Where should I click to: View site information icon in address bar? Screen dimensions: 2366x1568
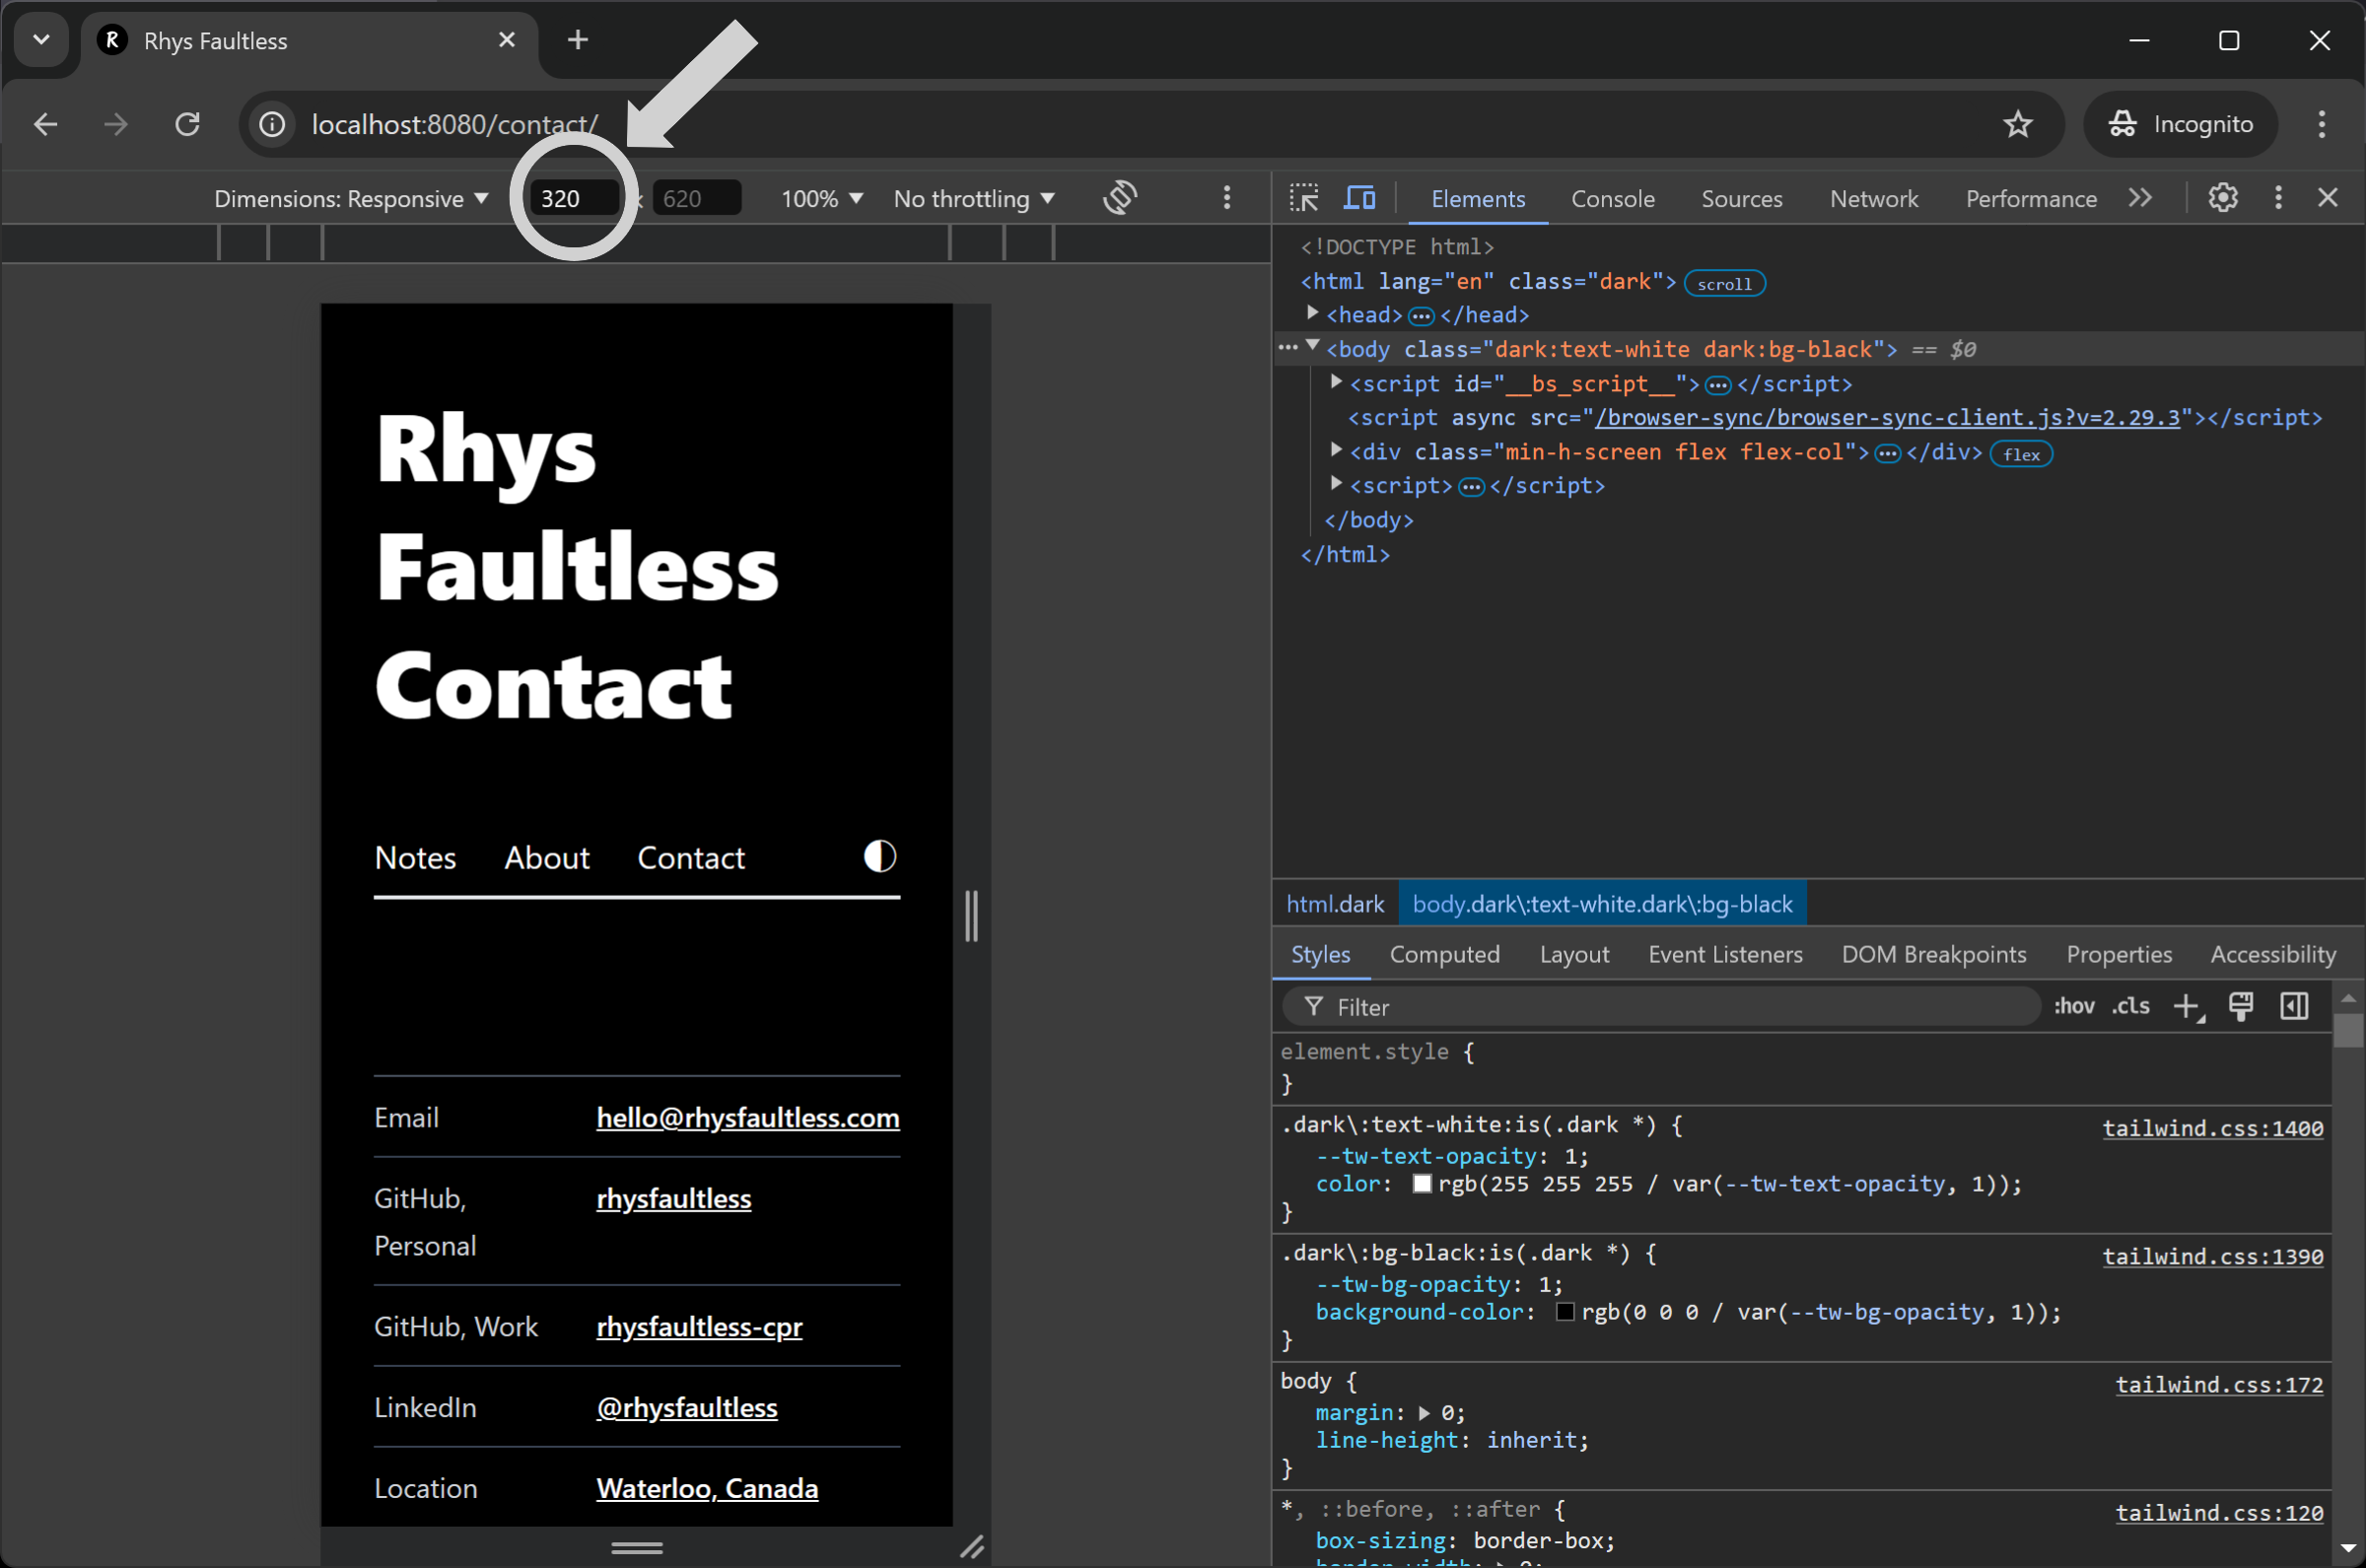tap(272, 124)
